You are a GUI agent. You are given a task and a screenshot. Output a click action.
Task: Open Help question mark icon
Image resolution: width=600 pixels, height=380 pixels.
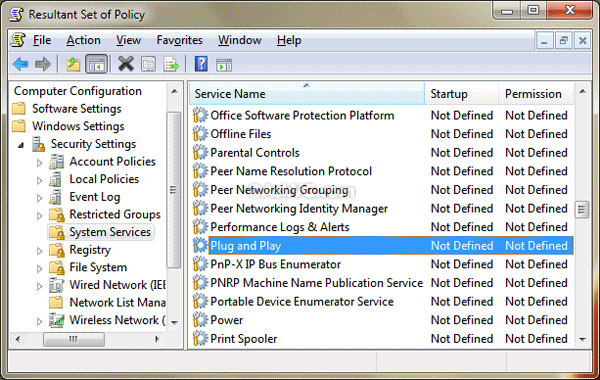click(x=201, y=64)
